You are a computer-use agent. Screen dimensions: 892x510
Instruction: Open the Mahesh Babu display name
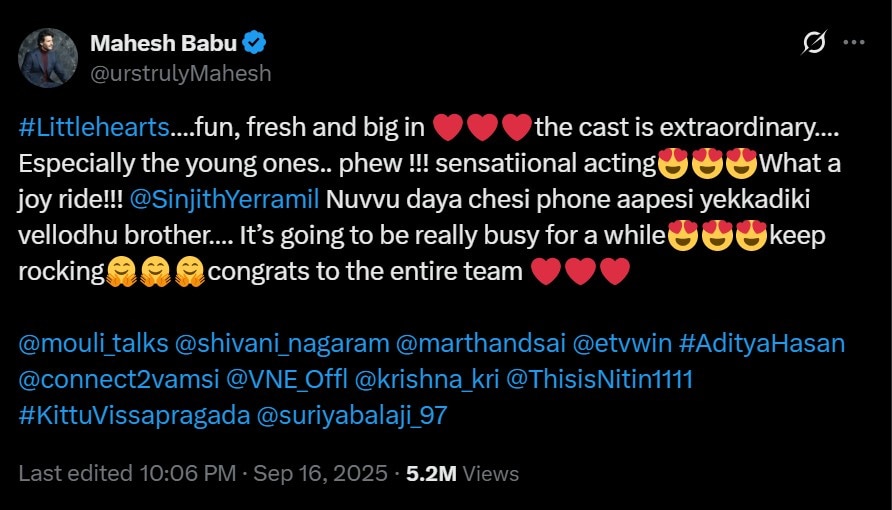[163, 43]
